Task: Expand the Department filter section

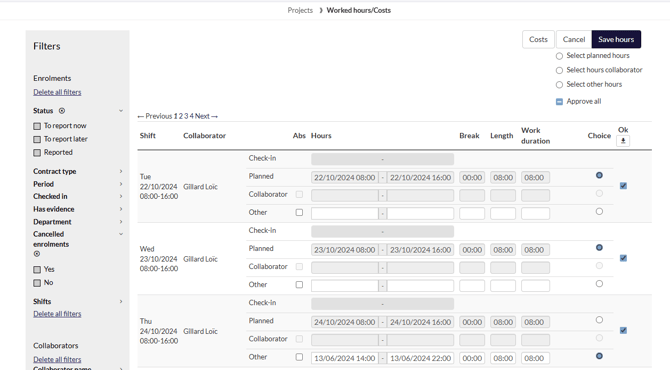Action: pyautogui.click(x=121, y=222)
